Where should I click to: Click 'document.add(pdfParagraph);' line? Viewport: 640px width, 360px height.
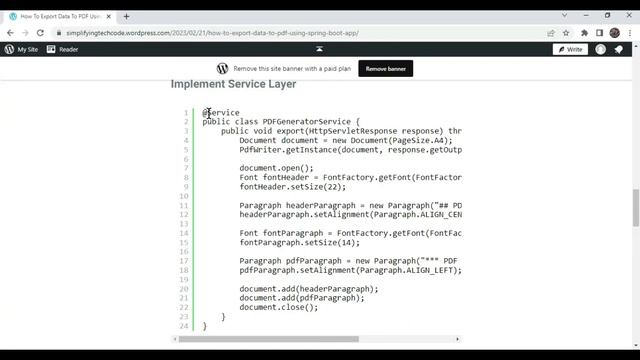[302, 298]
